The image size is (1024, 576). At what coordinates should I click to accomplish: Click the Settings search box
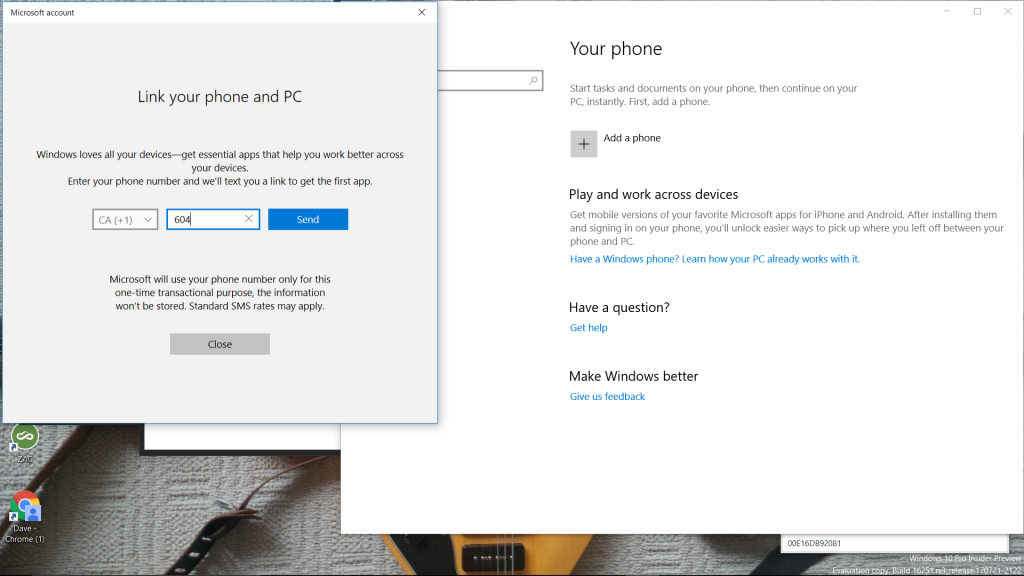[490, 80]
